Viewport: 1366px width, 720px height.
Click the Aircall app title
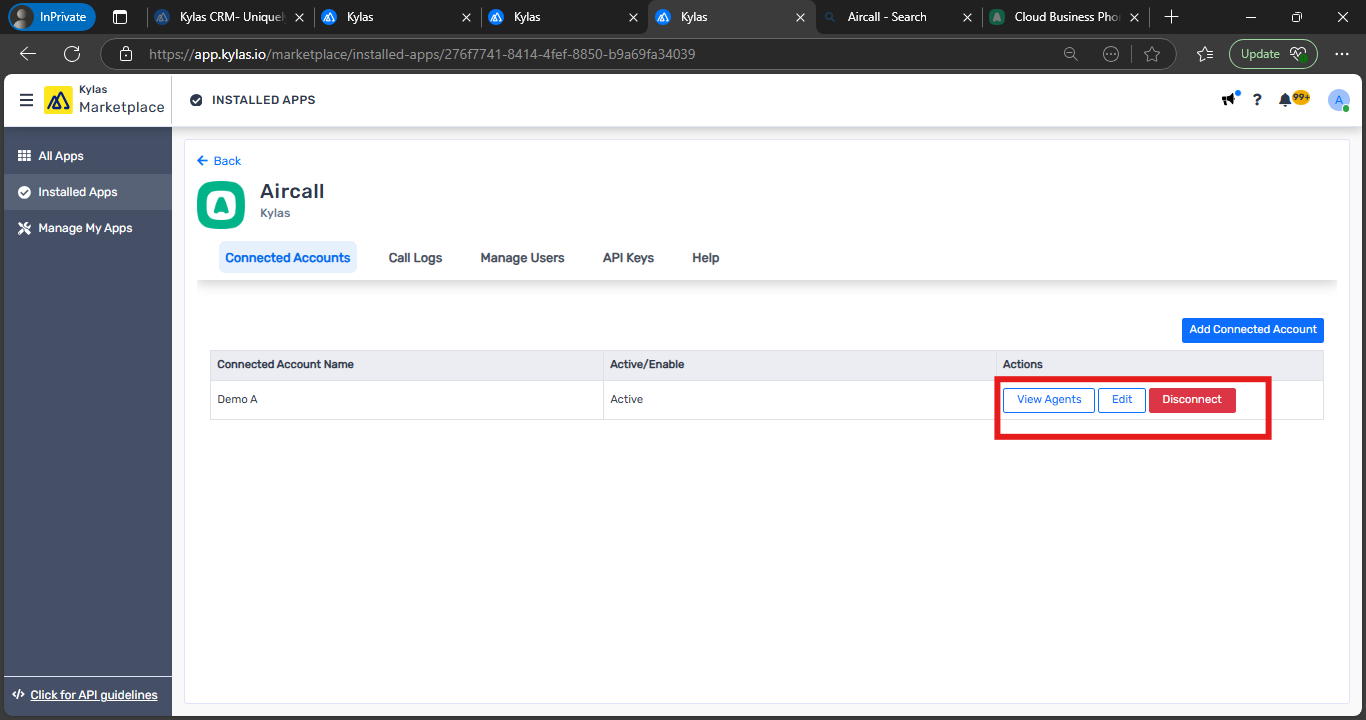[292, 191]
